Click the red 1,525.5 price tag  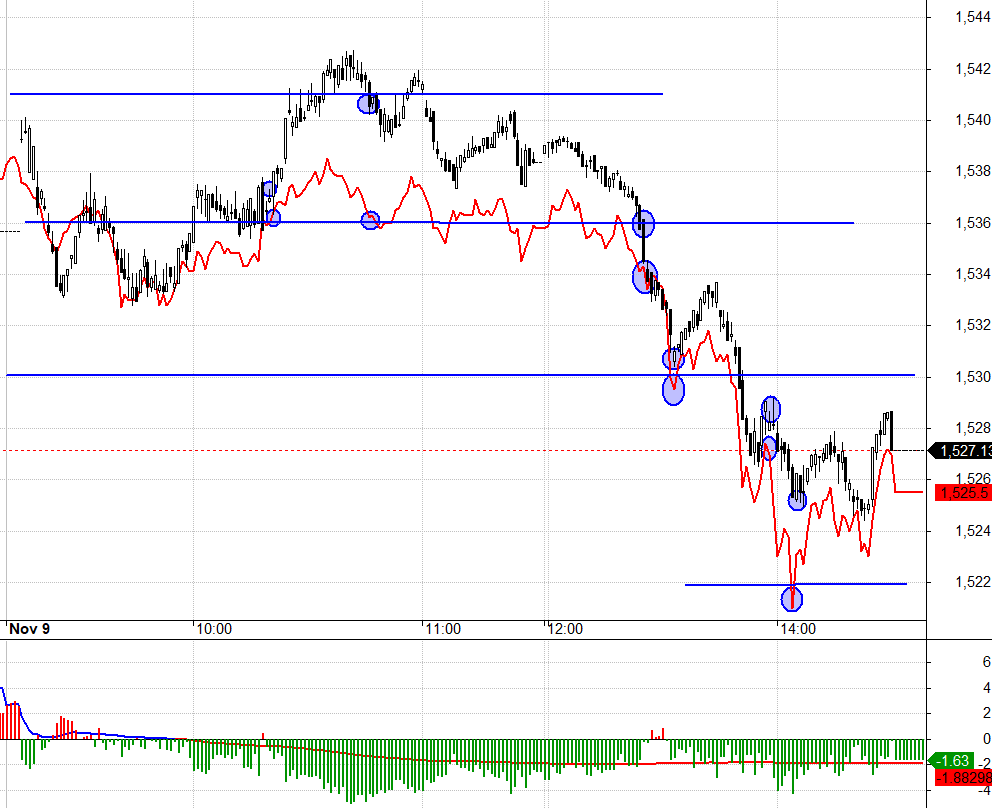click(x=963, y=492)
